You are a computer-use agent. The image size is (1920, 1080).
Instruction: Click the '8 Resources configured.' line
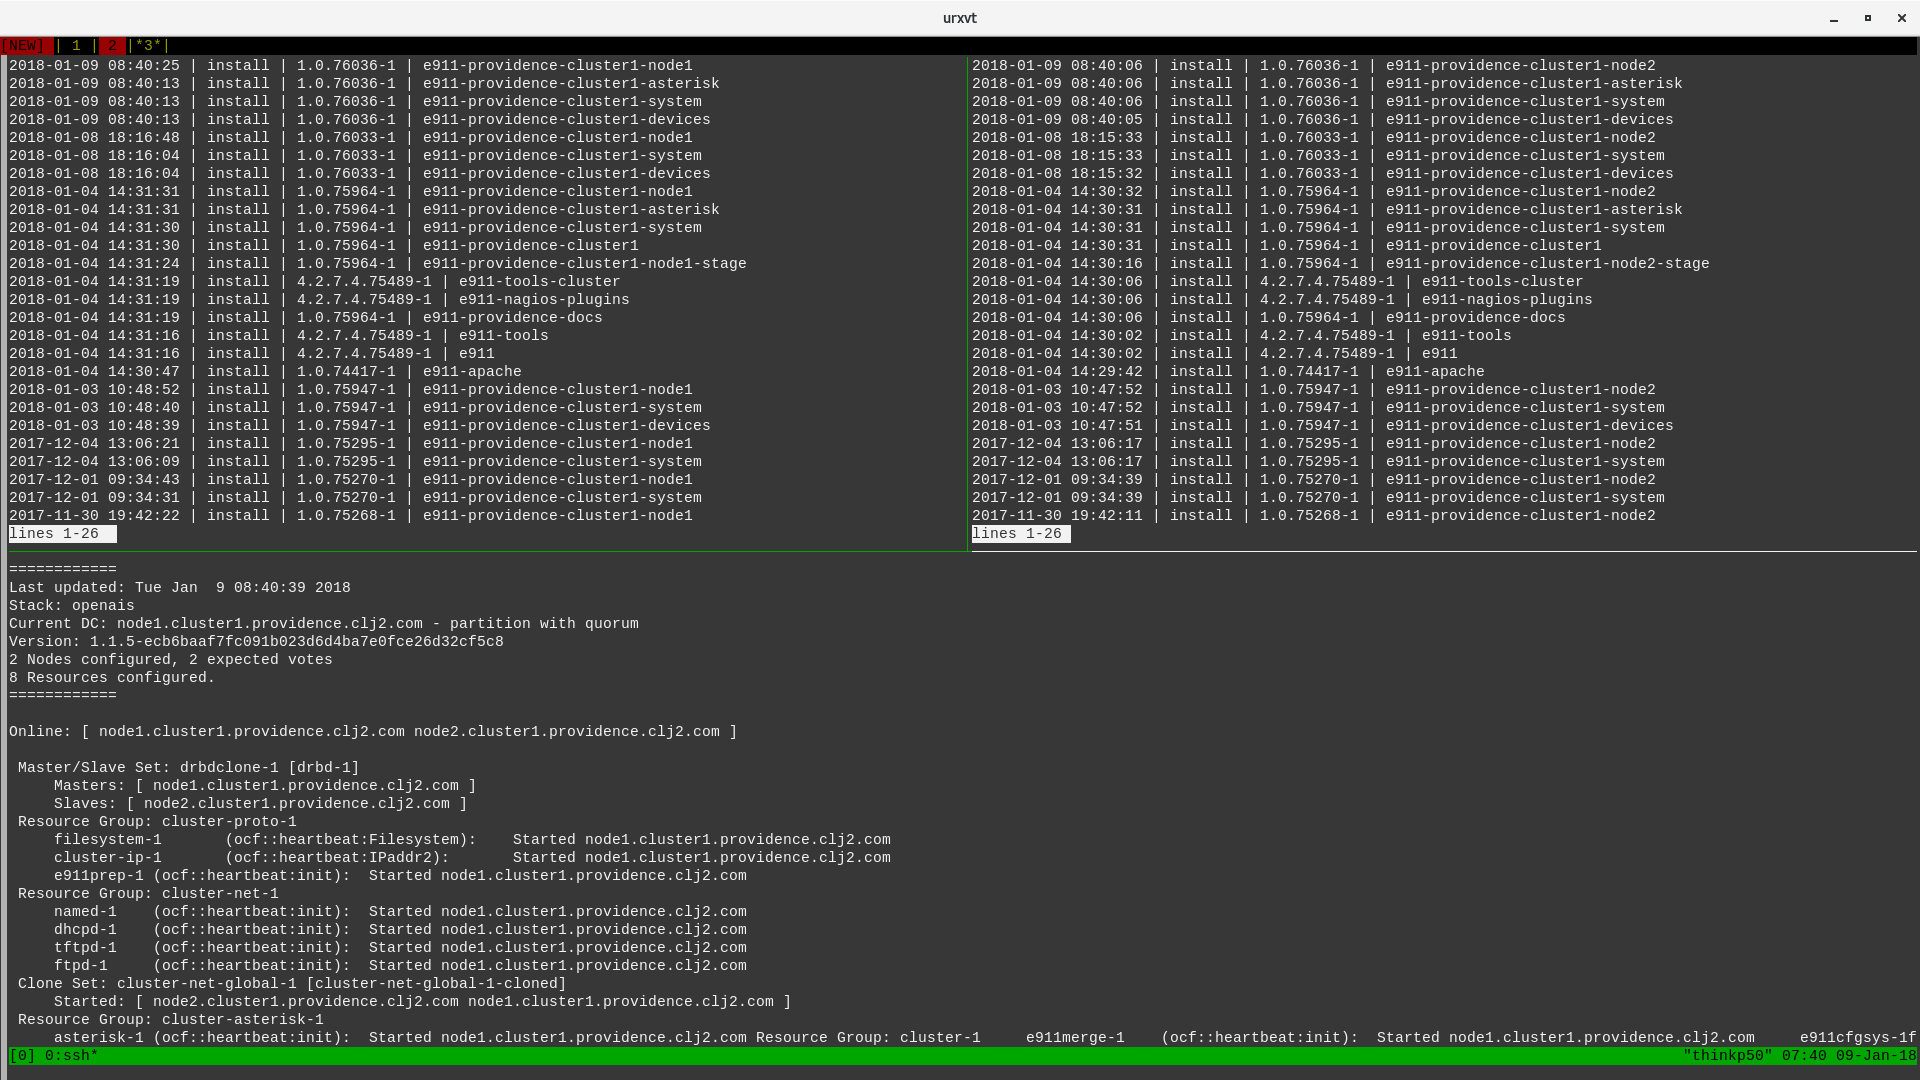pyautogui.click(x=112, y=678)
